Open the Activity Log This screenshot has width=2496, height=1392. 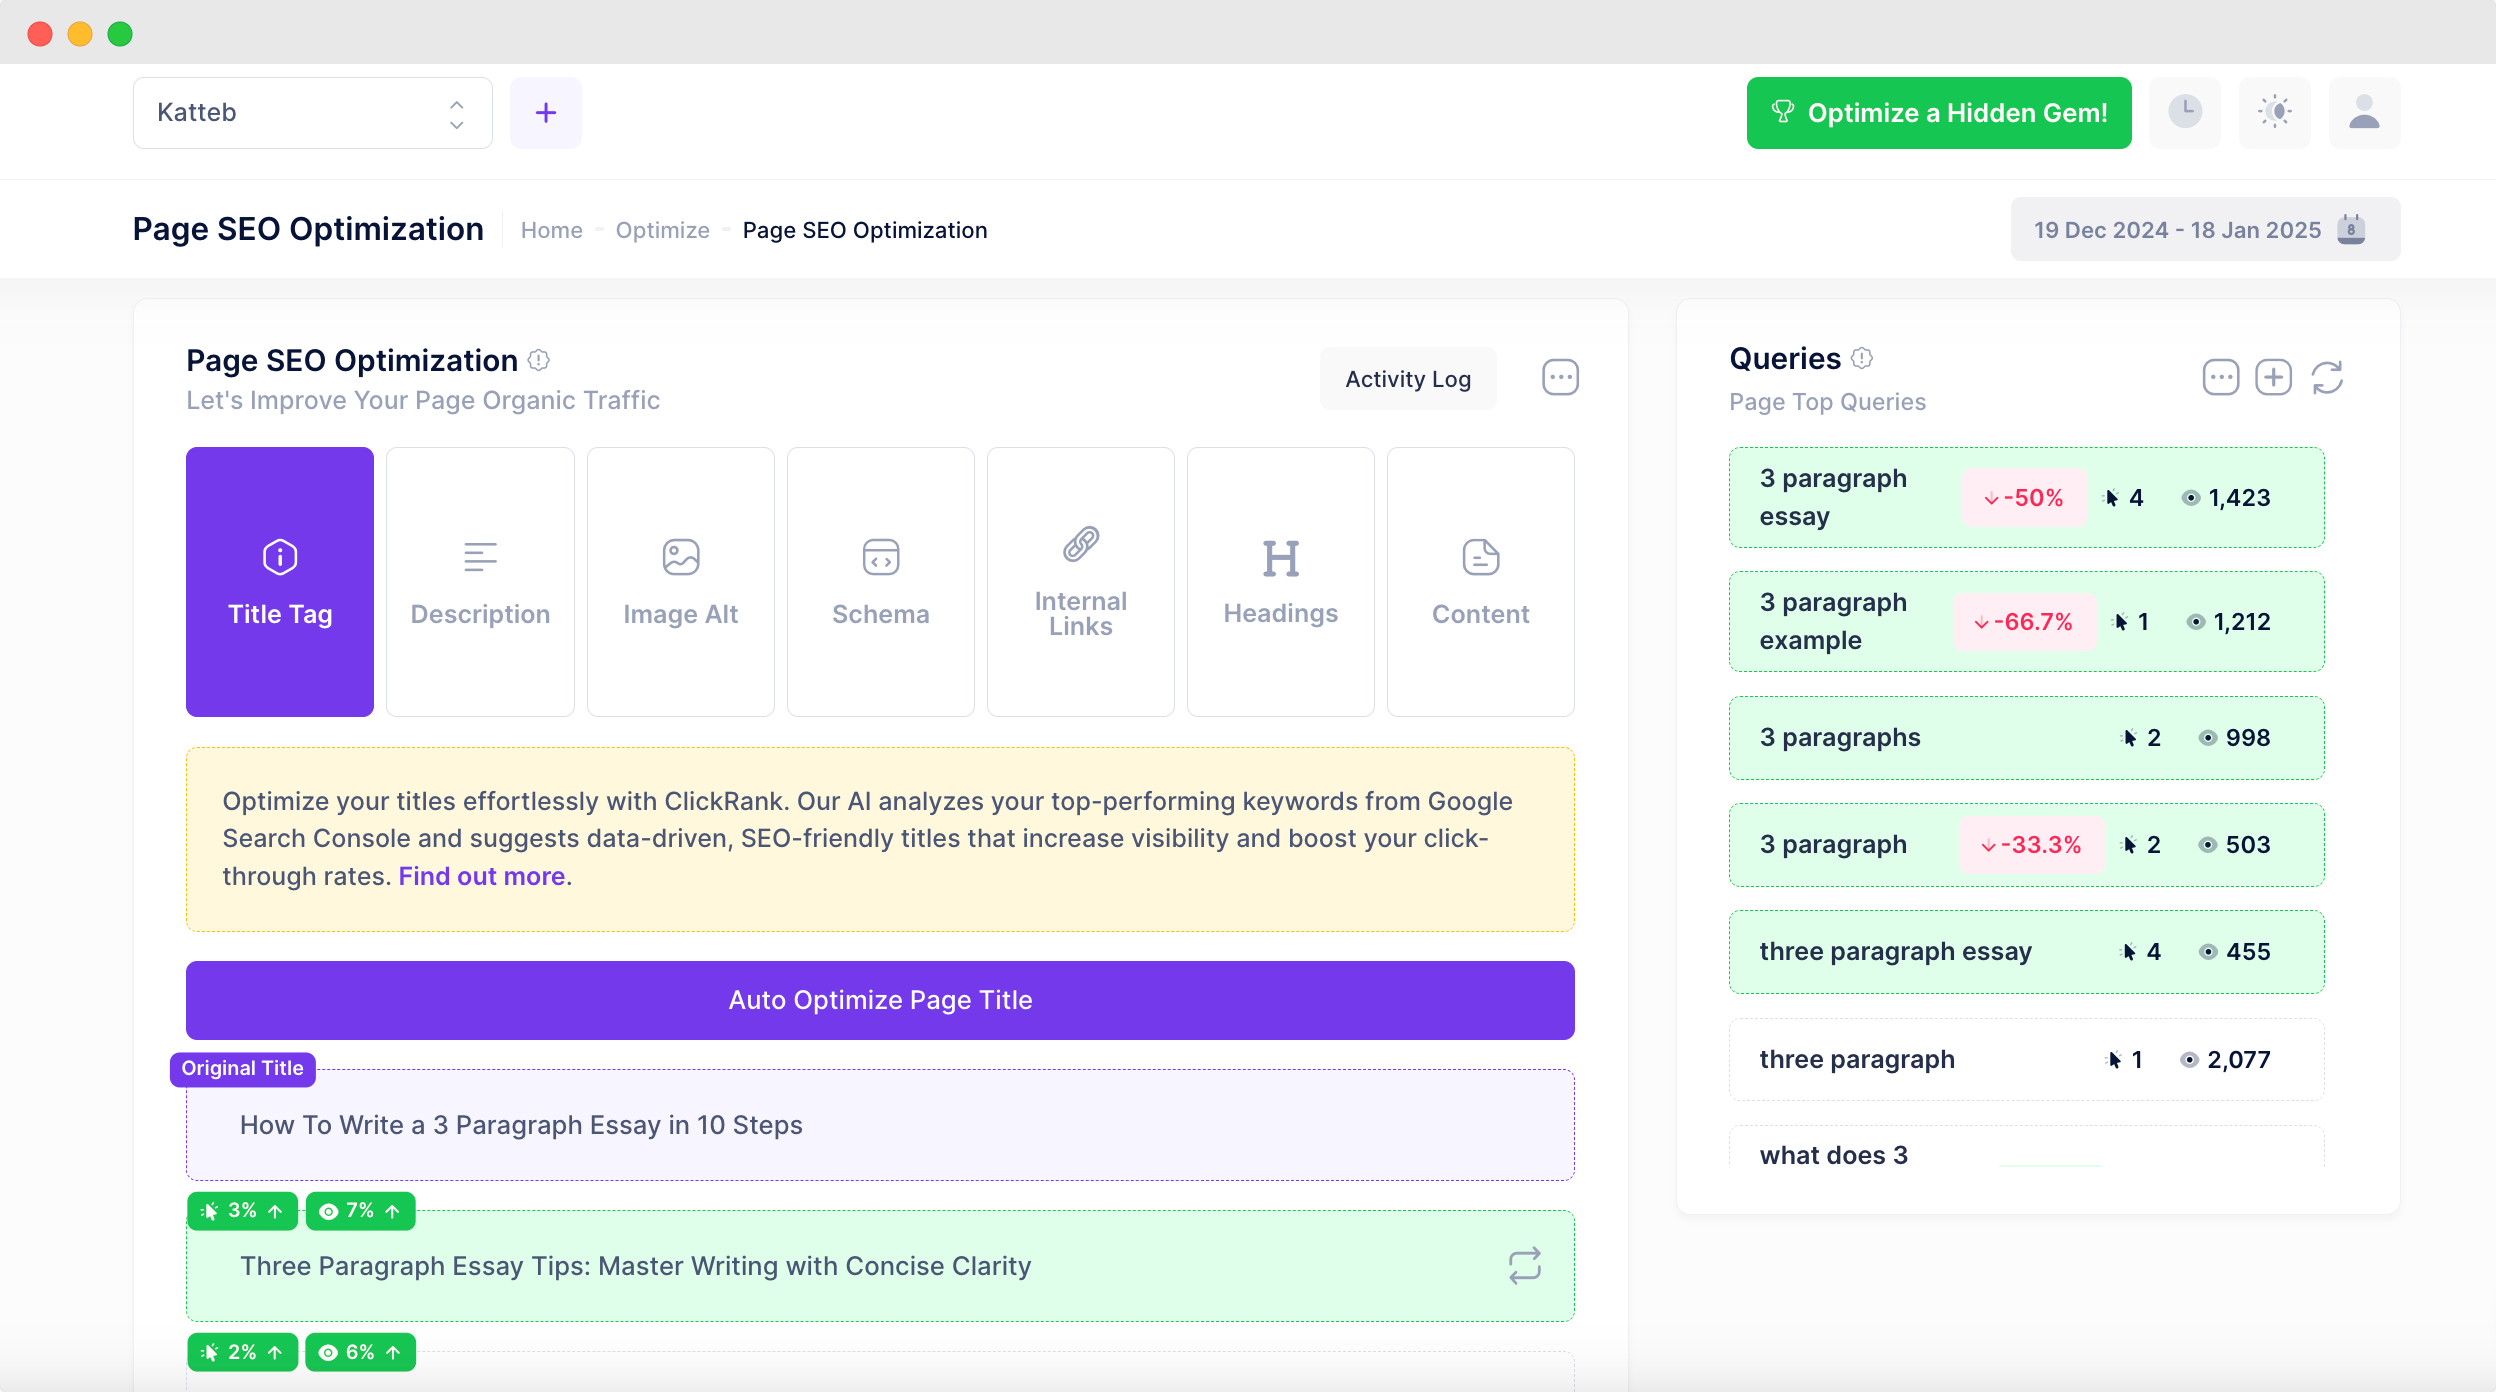tap(1408, 379)
